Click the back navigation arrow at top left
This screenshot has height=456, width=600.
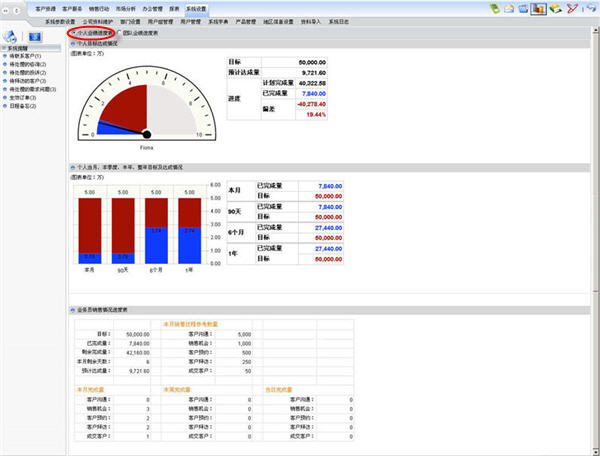pyautogui.click(x=6, y=10)
